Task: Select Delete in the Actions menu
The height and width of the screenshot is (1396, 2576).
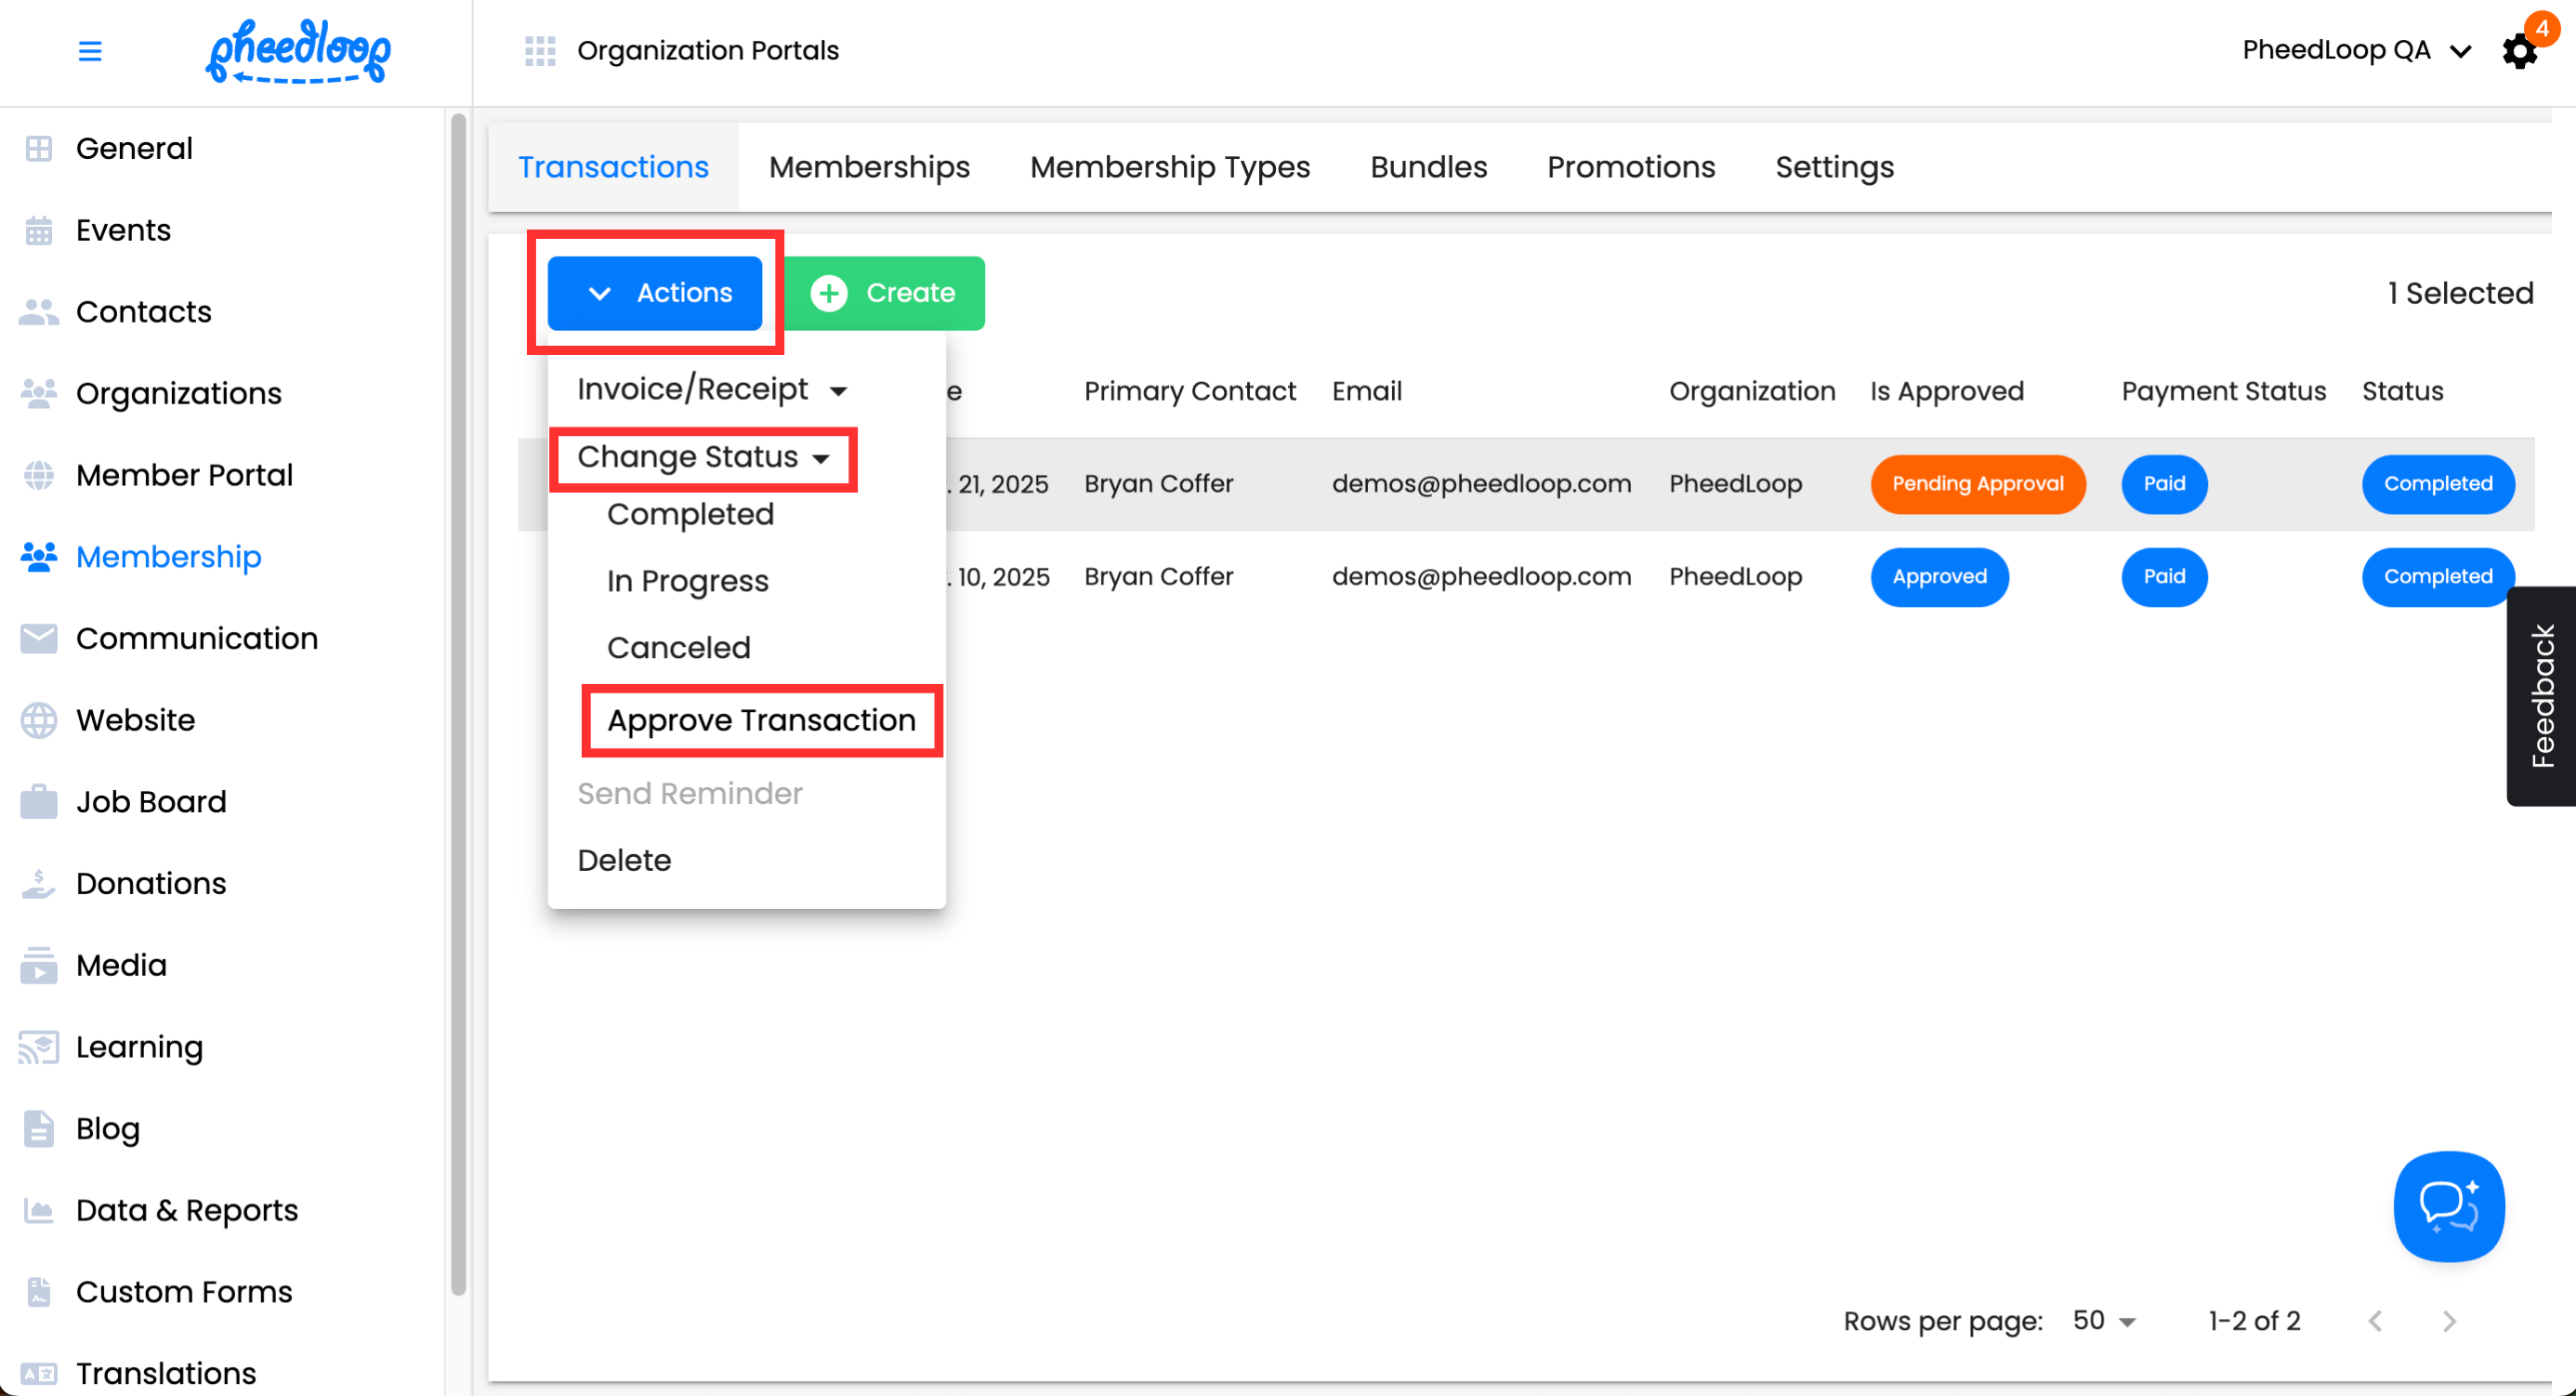Action: (624, 860)
